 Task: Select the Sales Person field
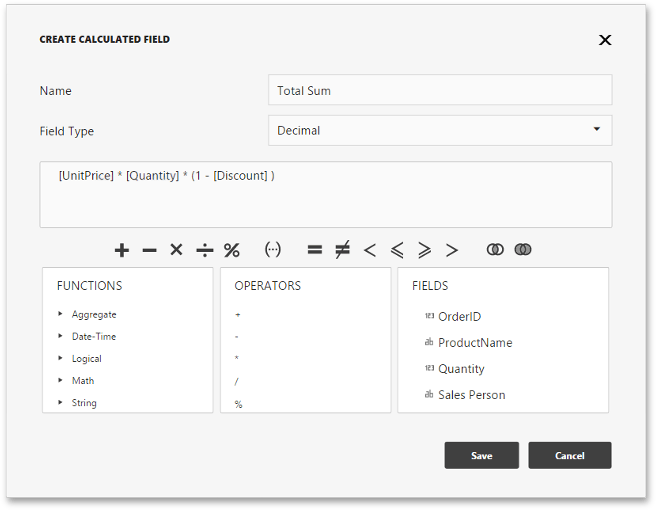click(465, 395)
